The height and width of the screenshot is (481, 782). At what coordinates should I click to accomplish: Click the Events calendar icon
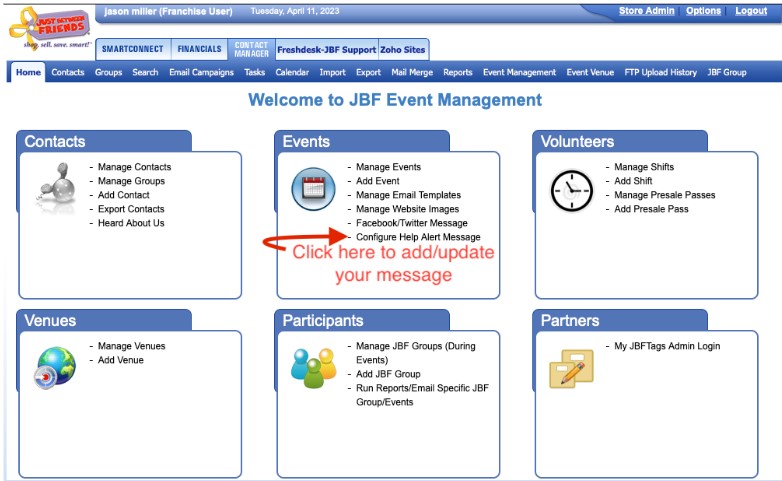click(x=312, y=189)
